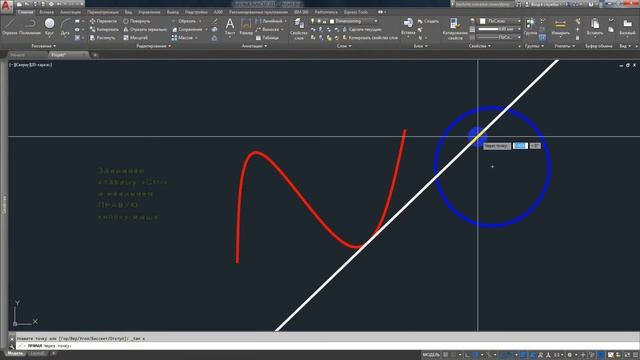This screenshot has width=640, height=360.
Task: Switch to the Модель layout tab
Action: point(15,353)
